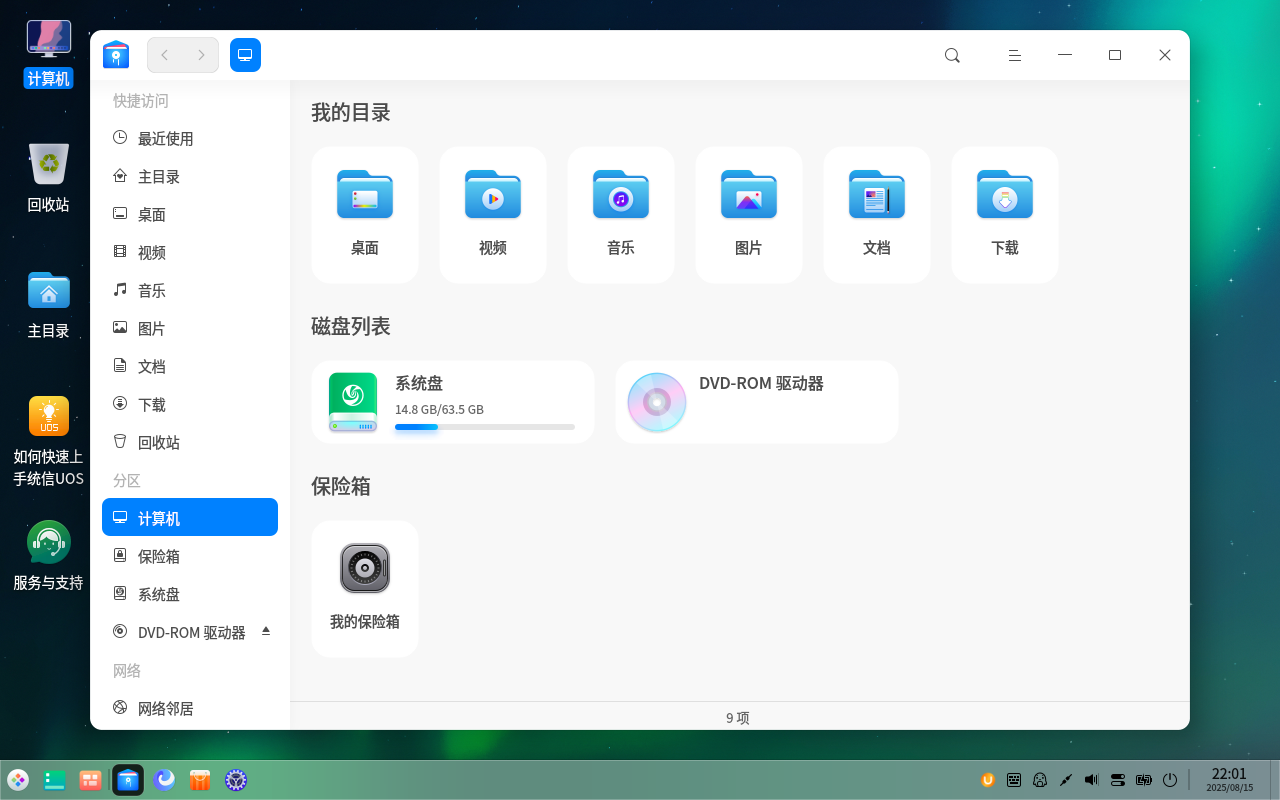Click the system disk usage bar
Screen dimensions: 1280x800
point(484,427)
